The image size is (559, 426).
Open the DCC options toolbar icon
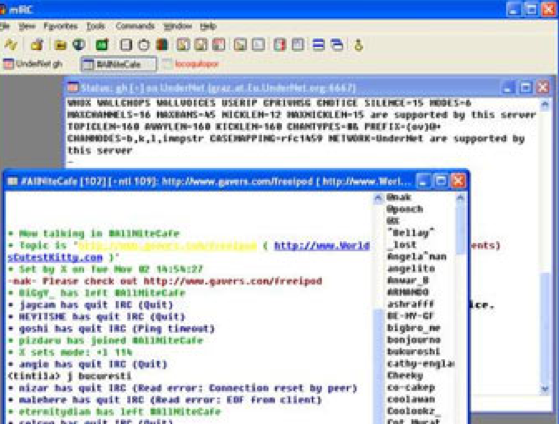click(219, 45)
